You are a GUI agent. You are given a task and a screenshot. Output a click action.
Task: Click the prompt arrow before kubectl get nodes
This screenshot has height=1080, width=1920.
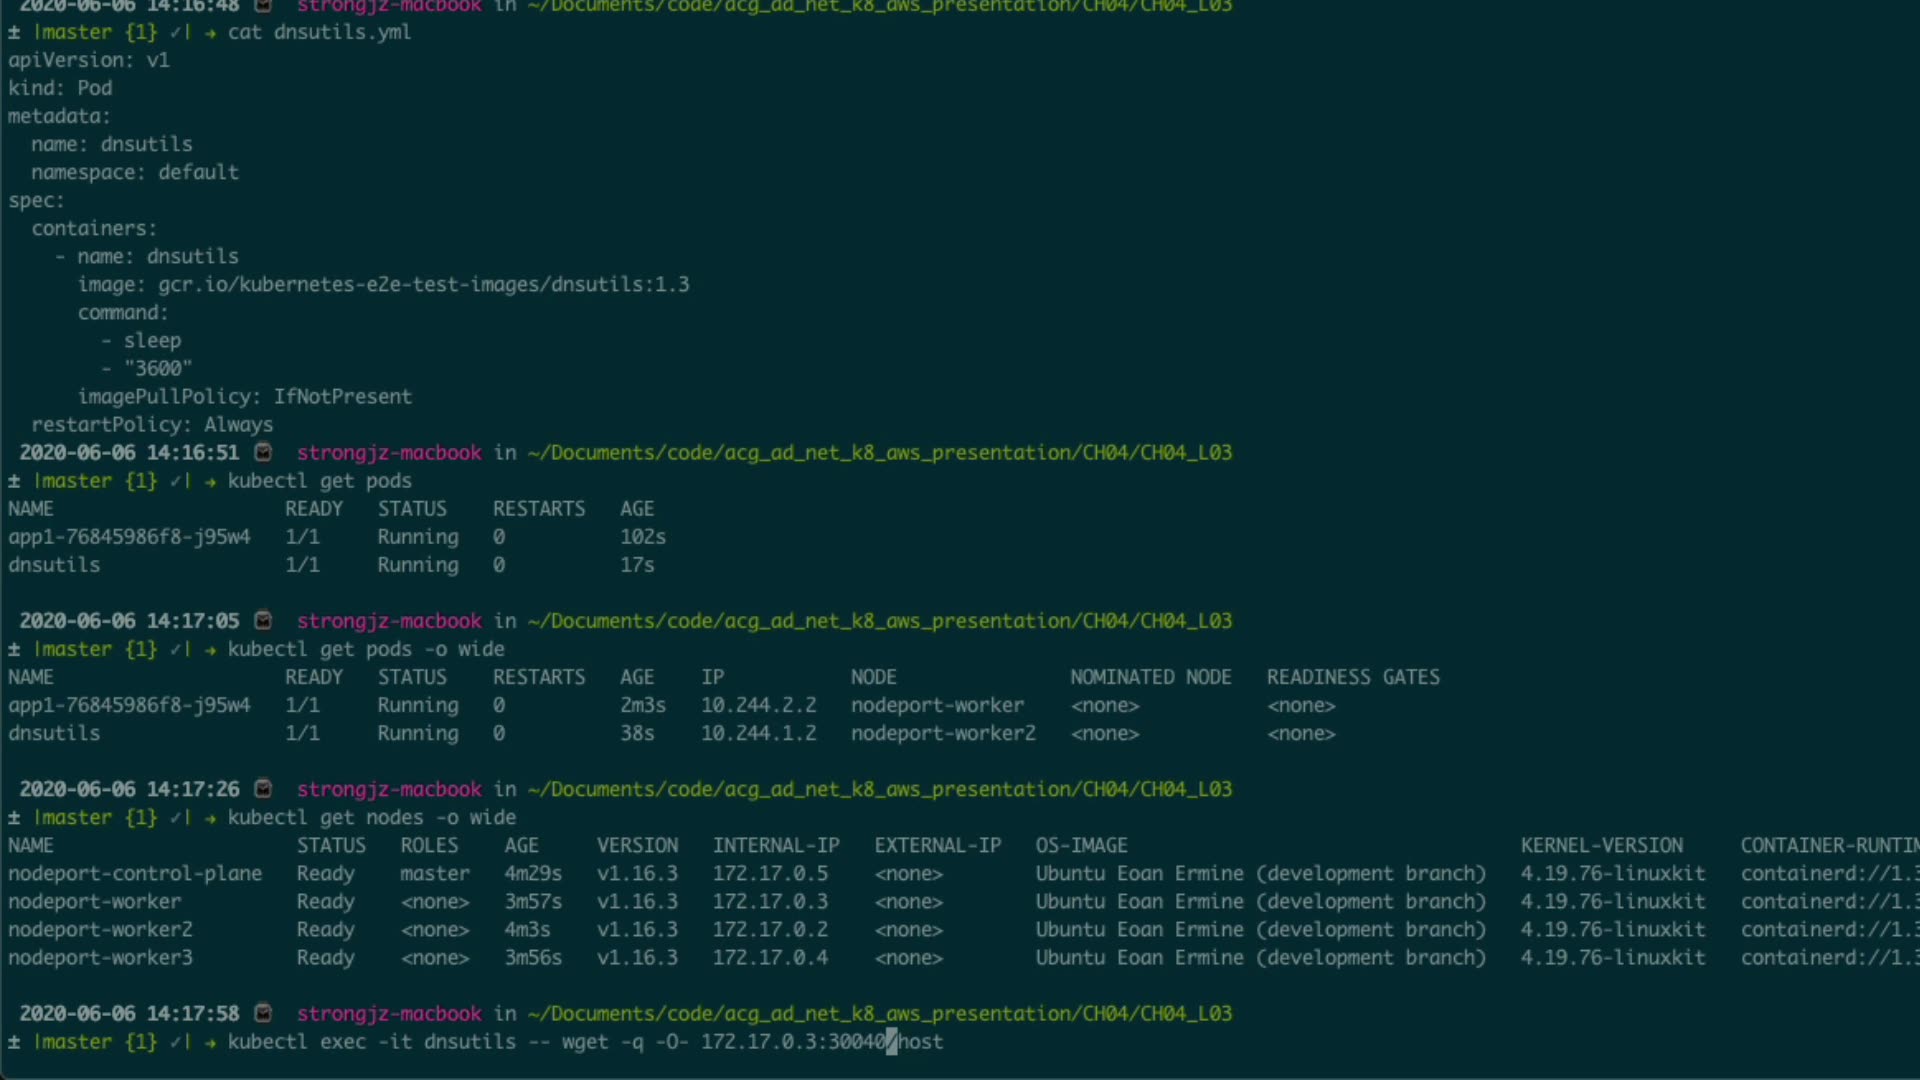(x=210, y=818)
